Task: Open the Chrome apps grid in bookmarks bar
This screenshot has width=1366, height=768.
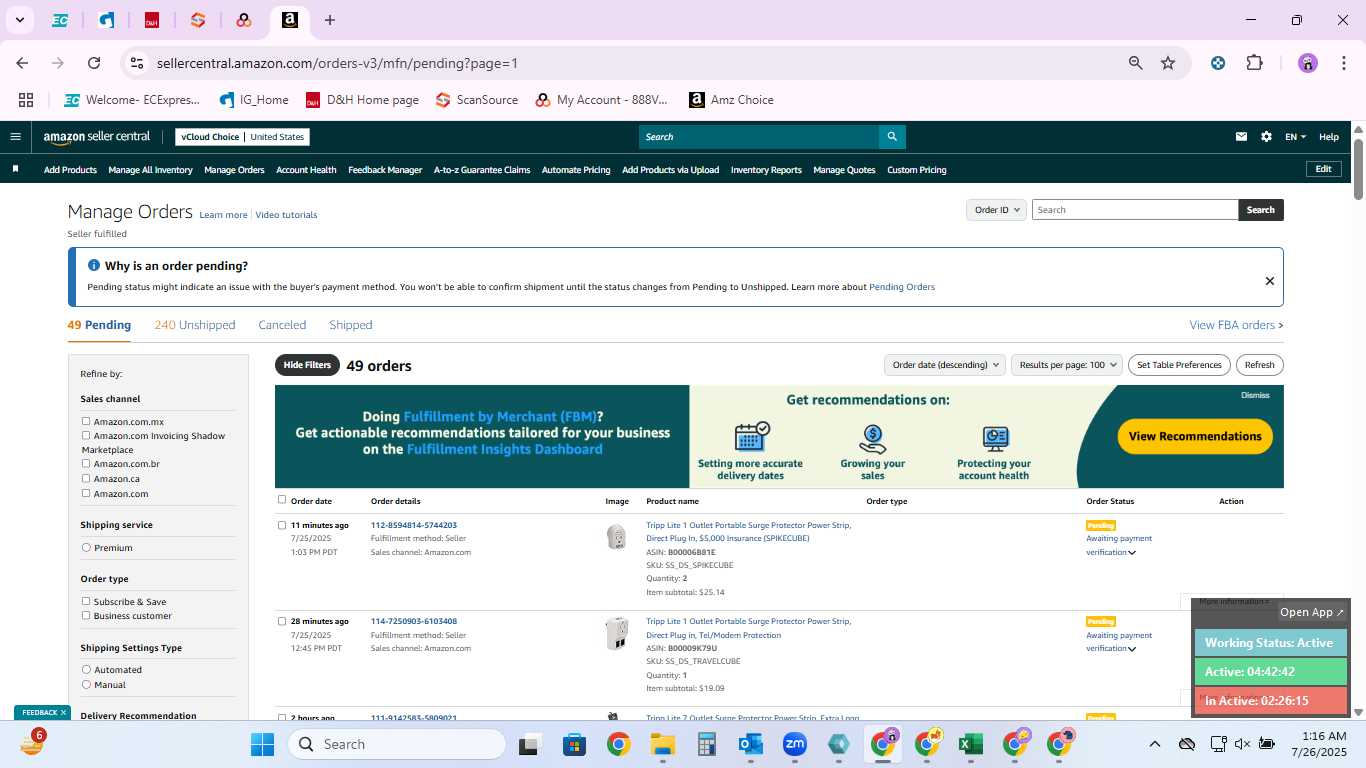Action: (x=26, y=100)
